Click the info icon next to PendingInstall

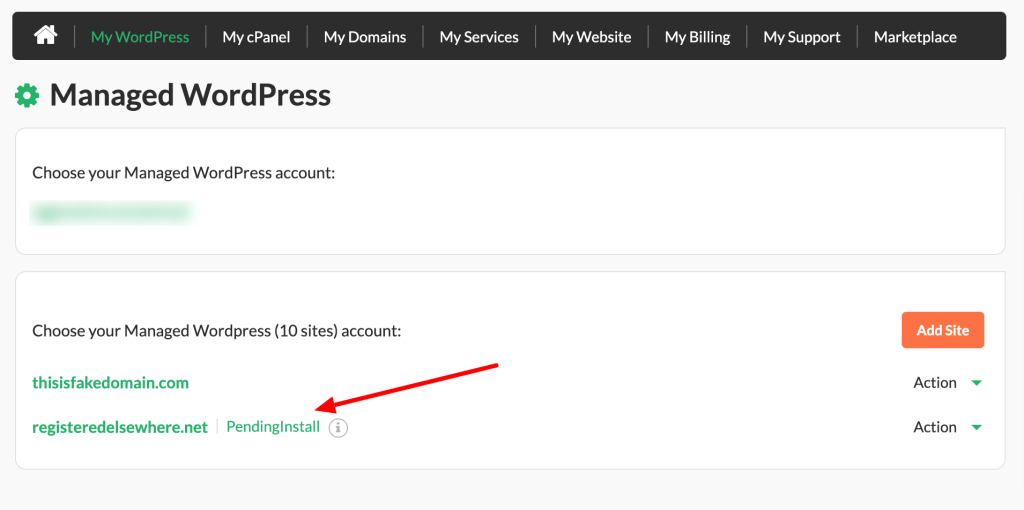pos(338,428)
